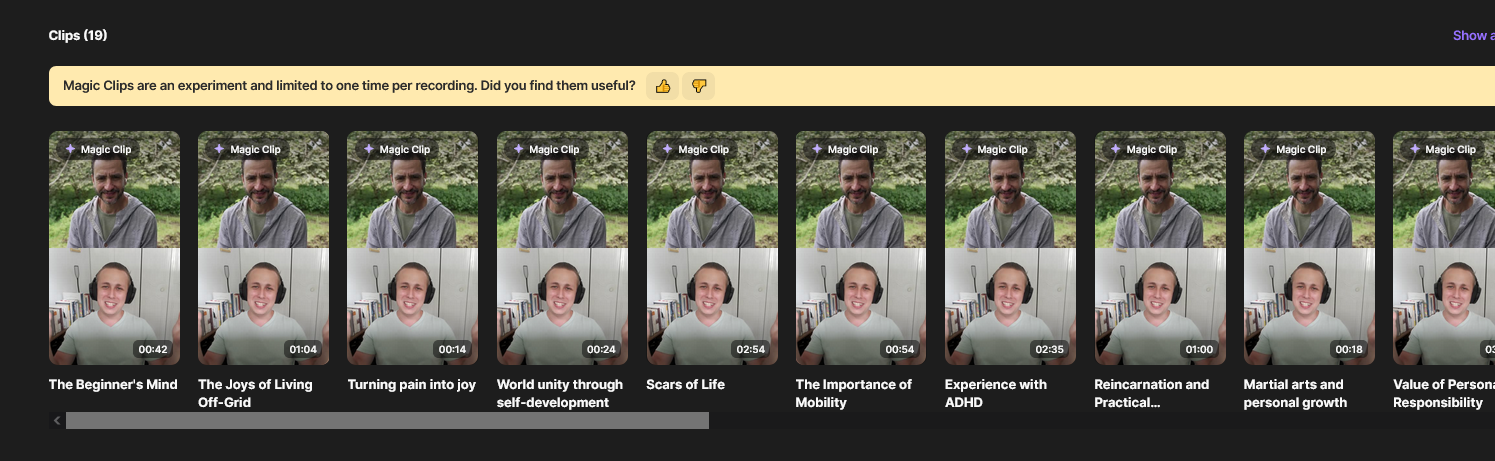Screen dimensions: 1495x461
Task: Open the Show all link
Action: click(x=1473, y=35)
